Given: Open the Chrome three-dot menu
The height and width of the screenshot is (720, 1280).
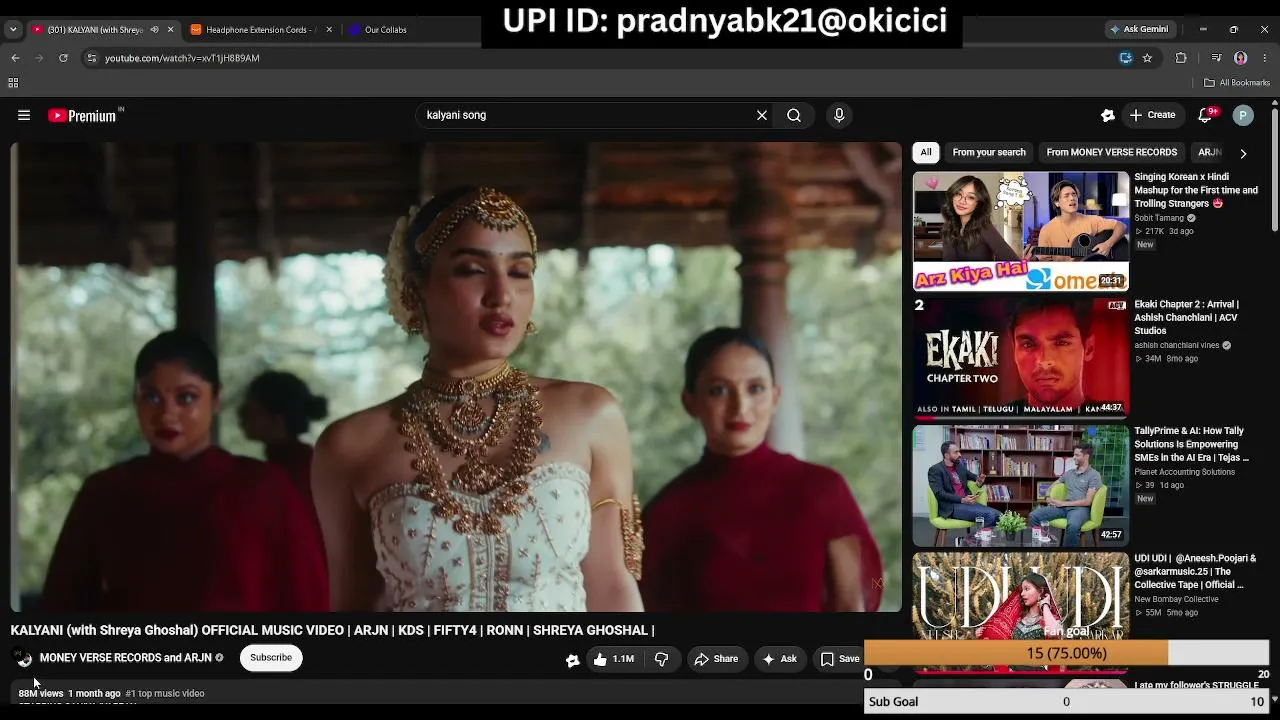Looking at the screenshot, I should click(1265, 58).
